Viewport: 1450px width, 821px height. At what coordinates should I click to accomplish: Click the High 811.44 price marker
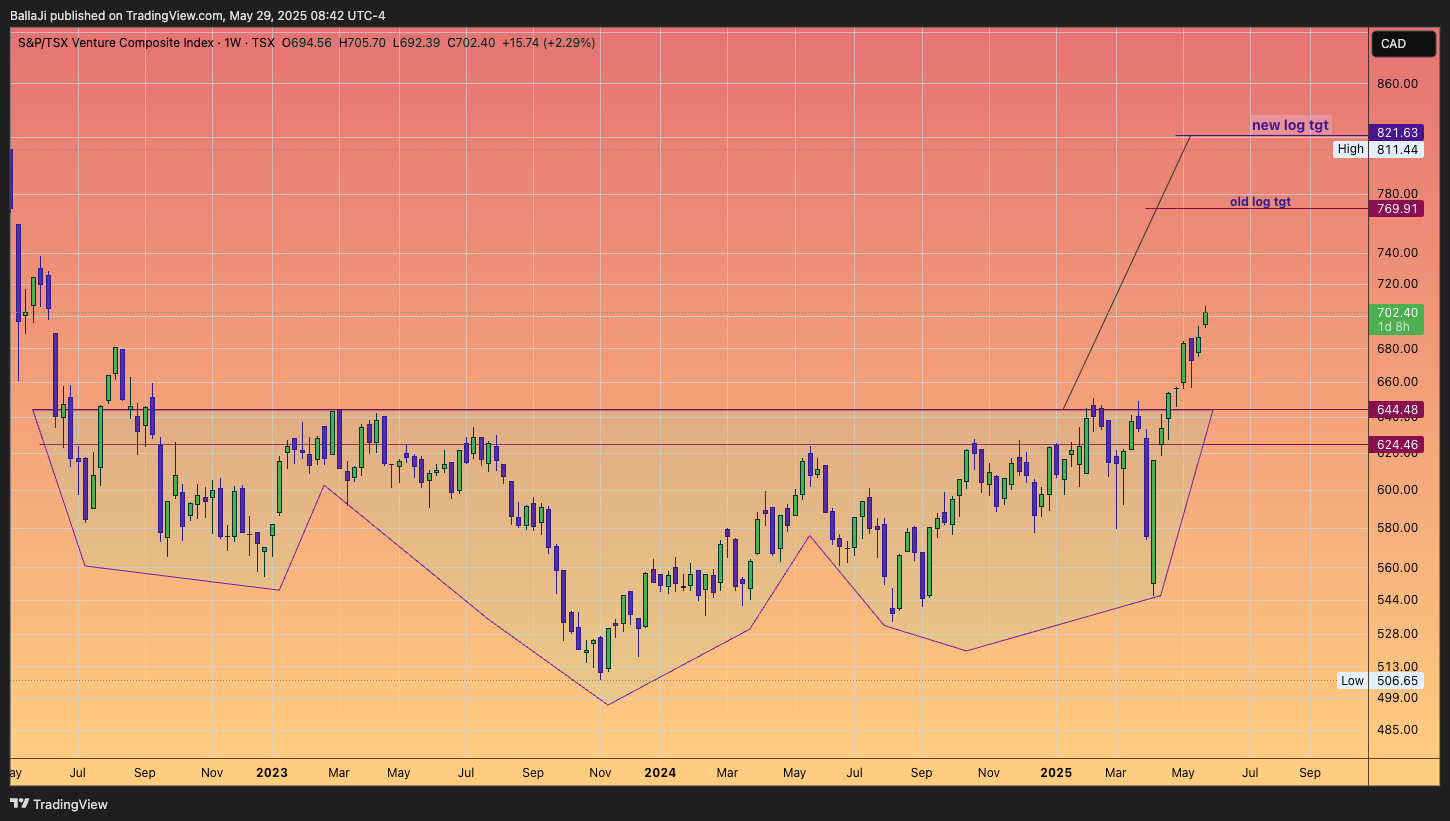[x=1379, y=149]
